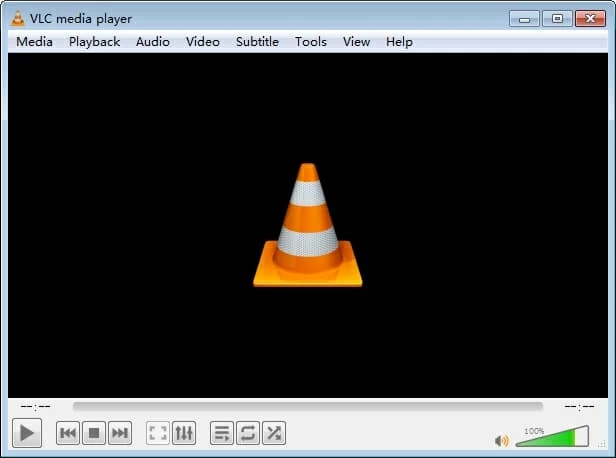
Task: Toggle fullscreen video mode
Action: [157, 433]
